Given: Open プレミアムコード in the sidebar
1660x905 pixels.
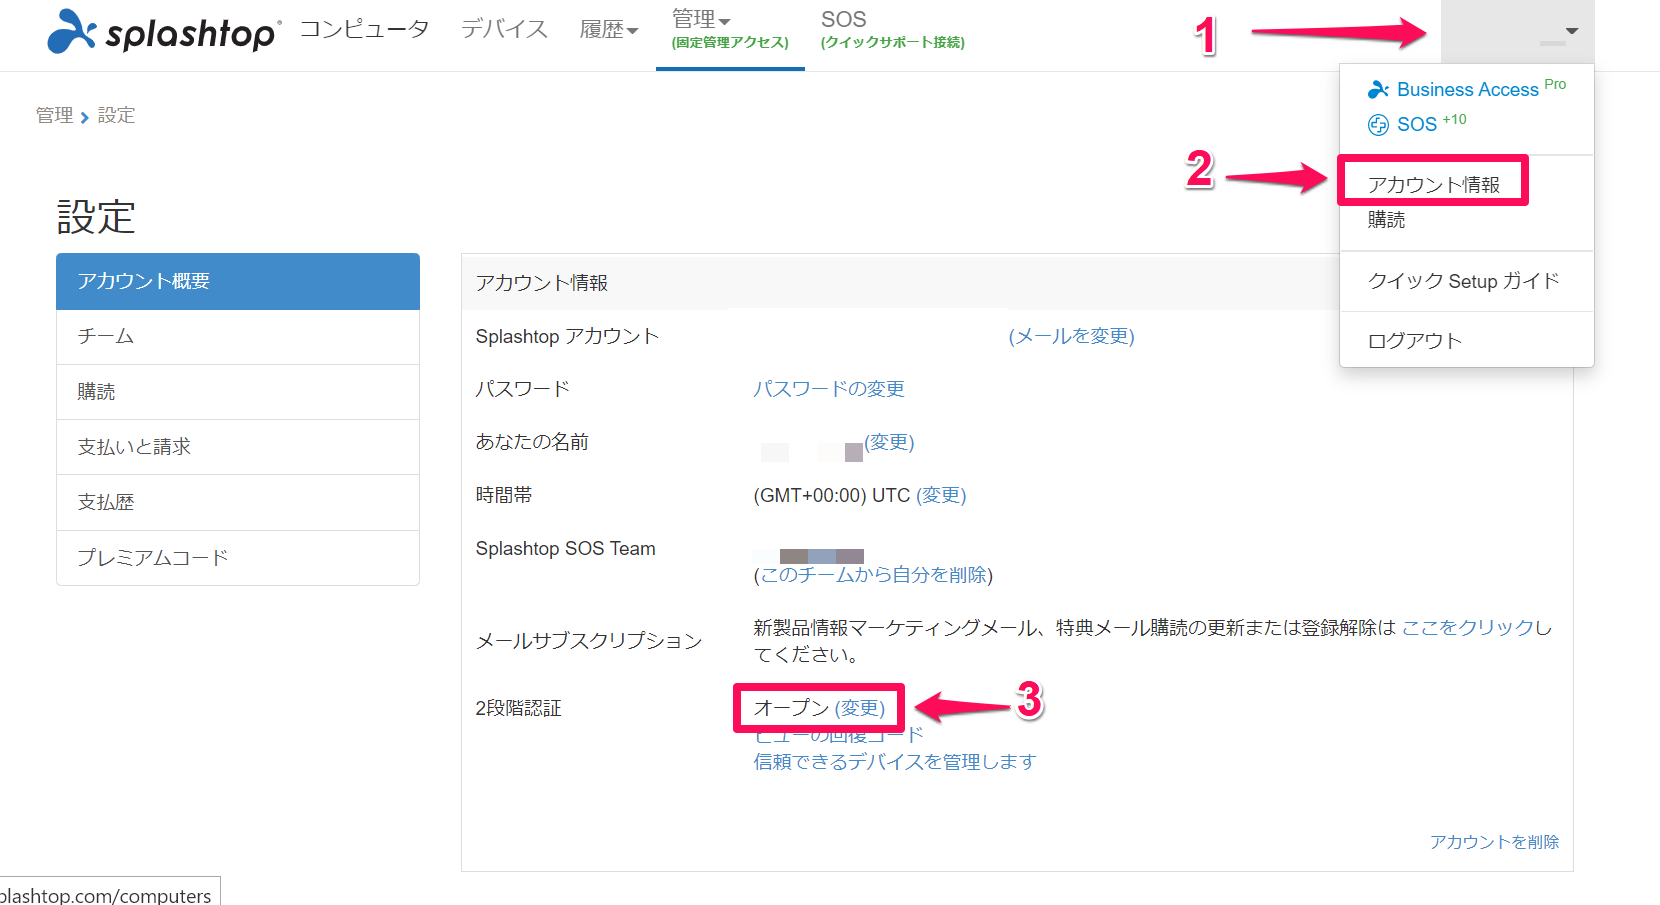Looking at the screenshot, I should pyautogui.click(x=238, y=558).
